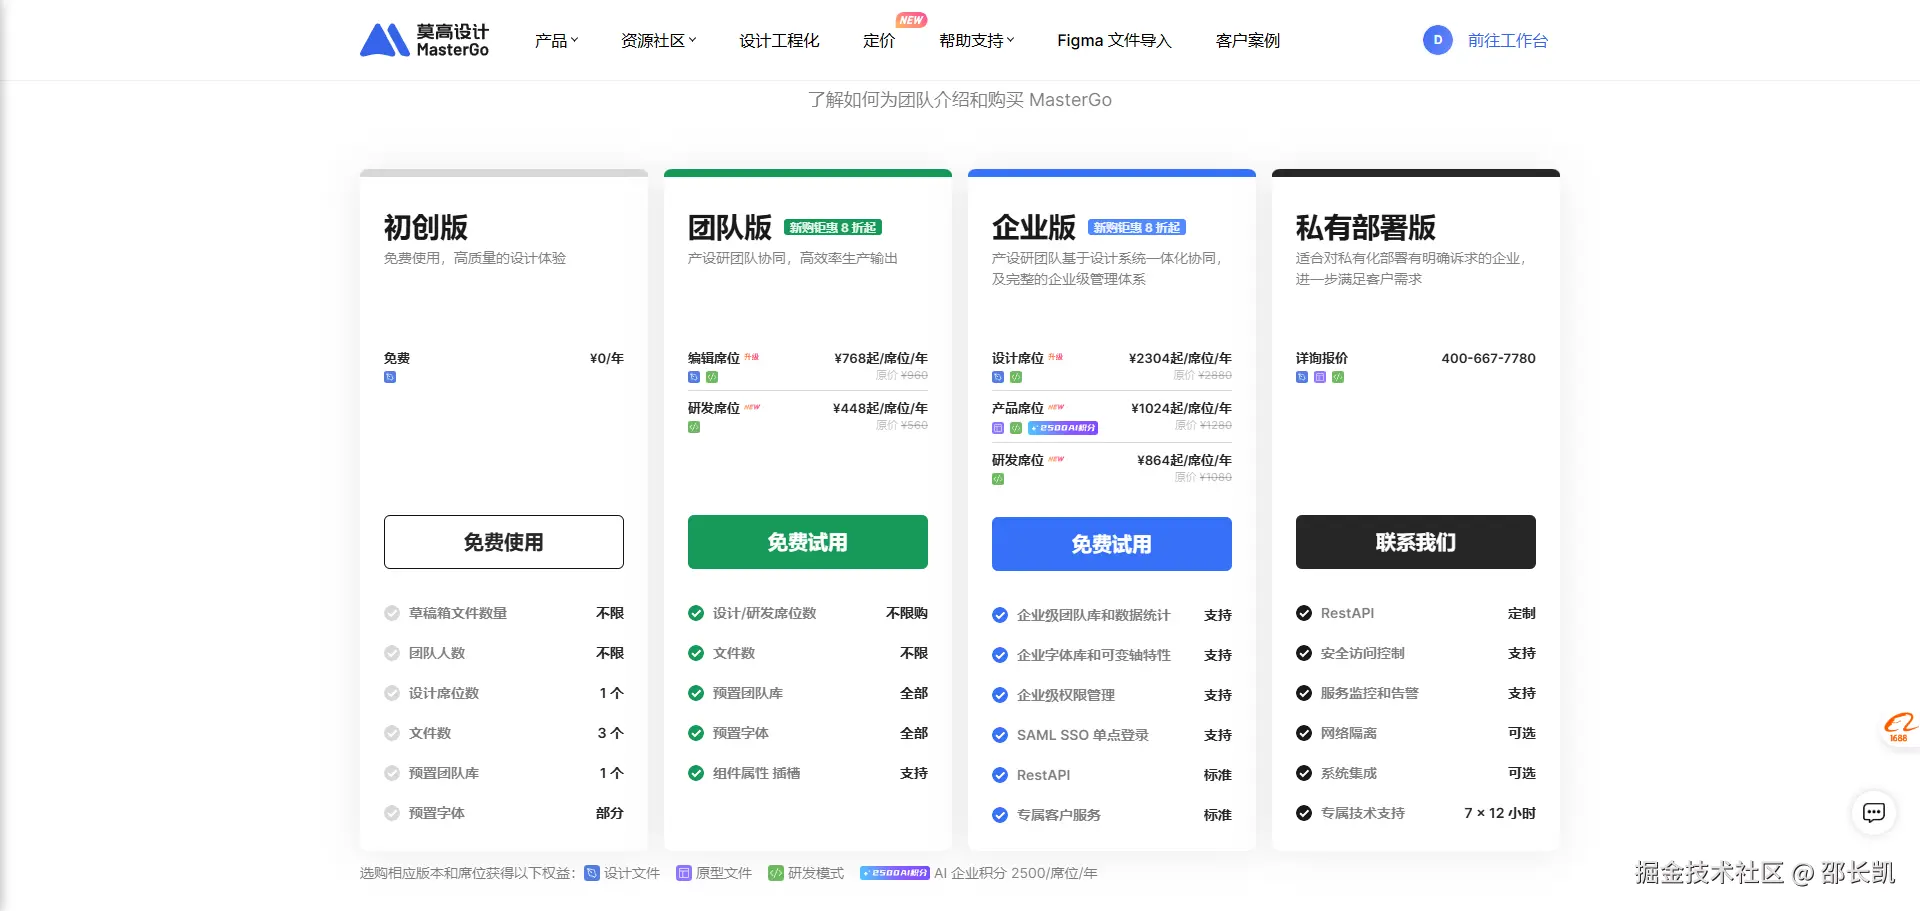Click the 7 × 12 小时 support value
This screenshot has width=1920, height=911.
point(1500,813)
